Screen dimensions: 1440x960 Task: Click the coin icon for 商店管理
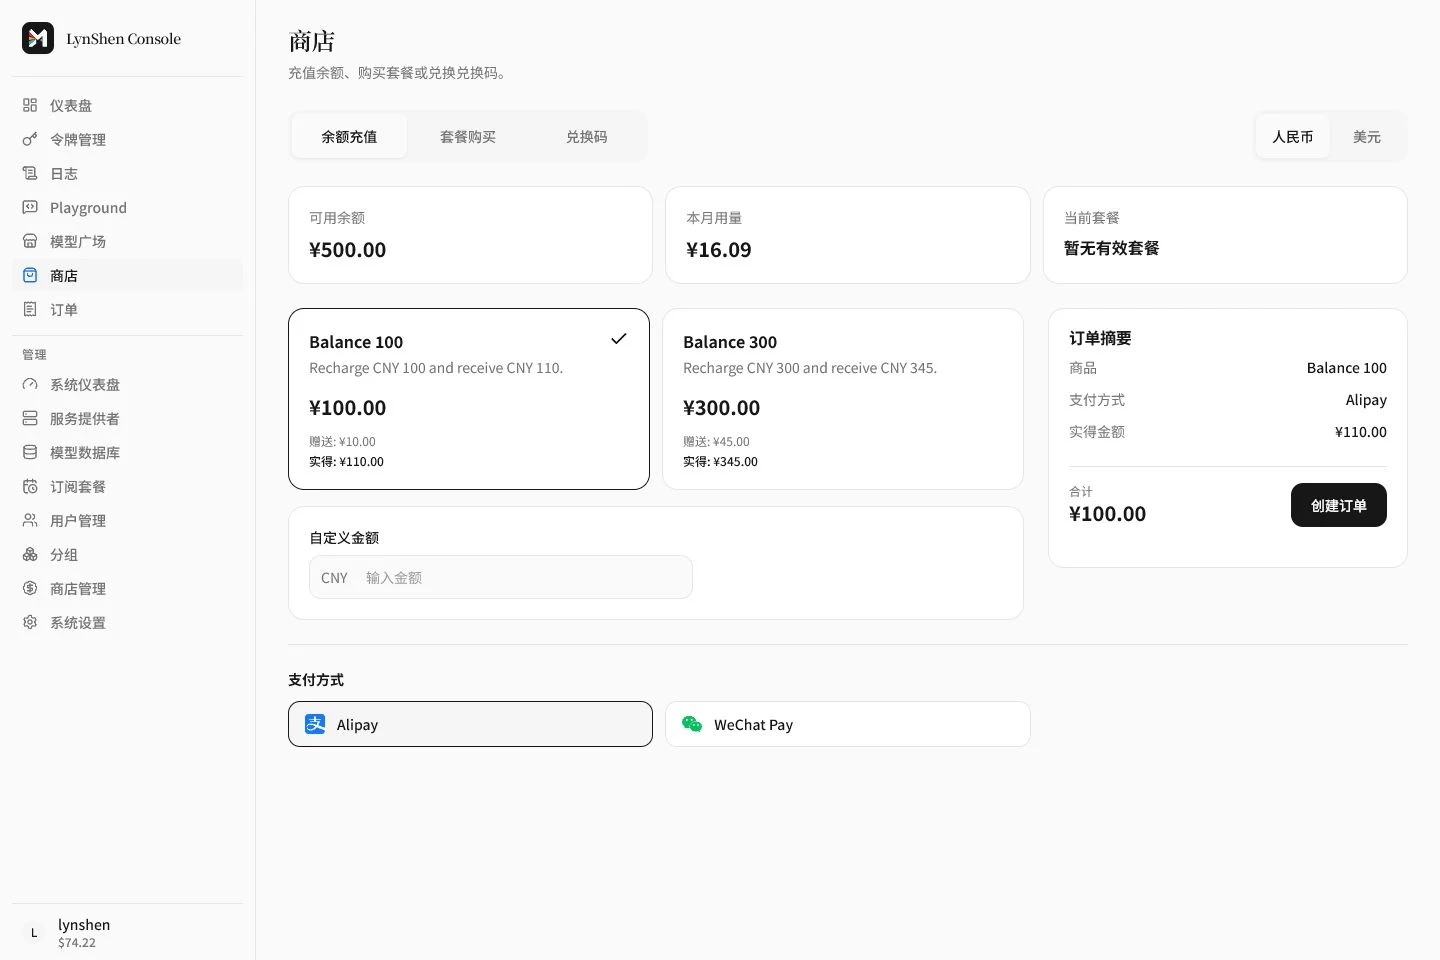click(x=30, y=588)
